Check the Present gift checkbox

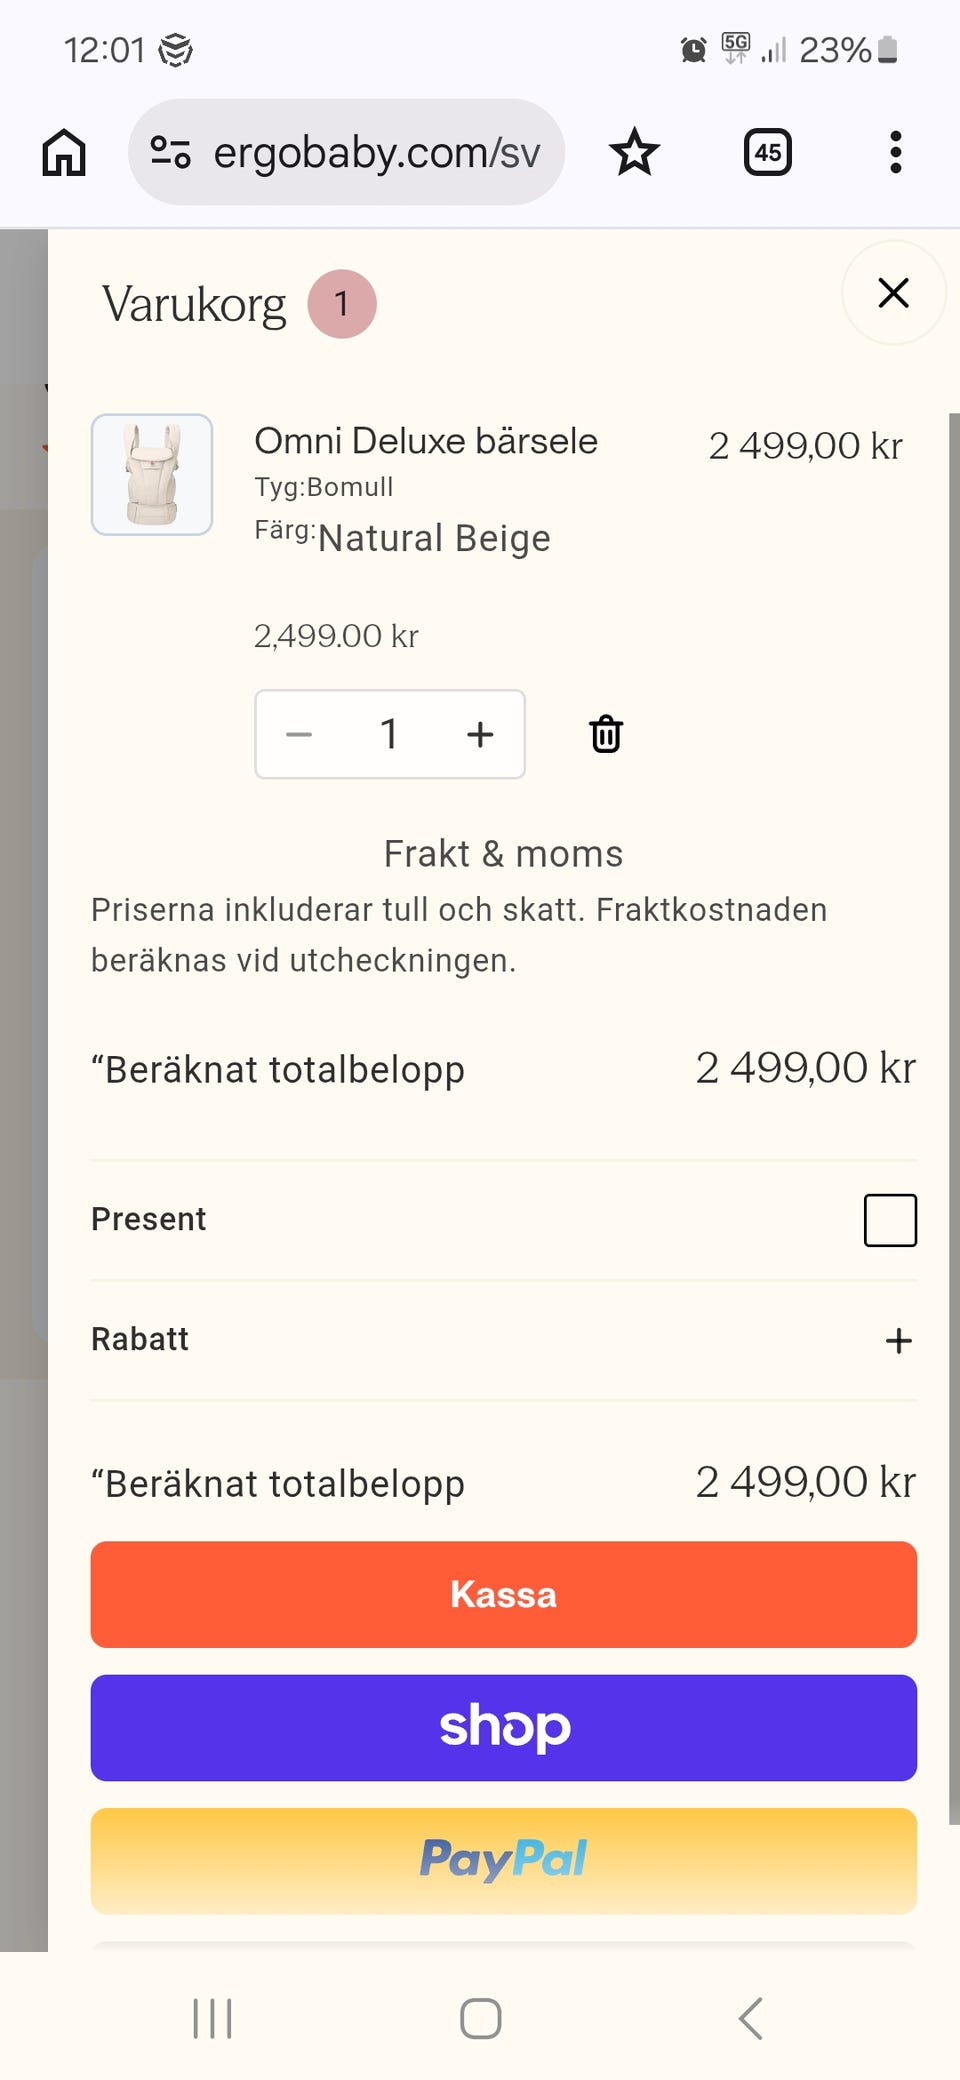point(890,1220)
